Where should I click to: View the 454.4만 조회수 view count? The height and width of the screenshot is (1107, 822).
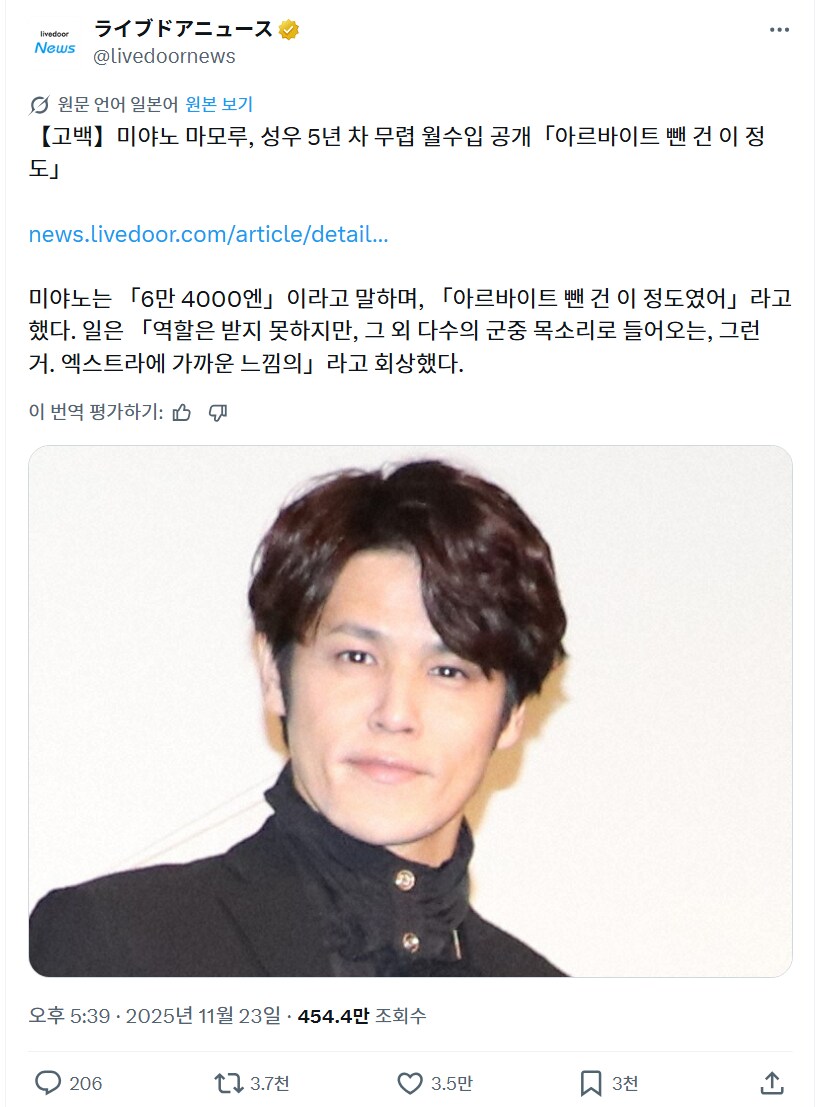click(362, 1016)
